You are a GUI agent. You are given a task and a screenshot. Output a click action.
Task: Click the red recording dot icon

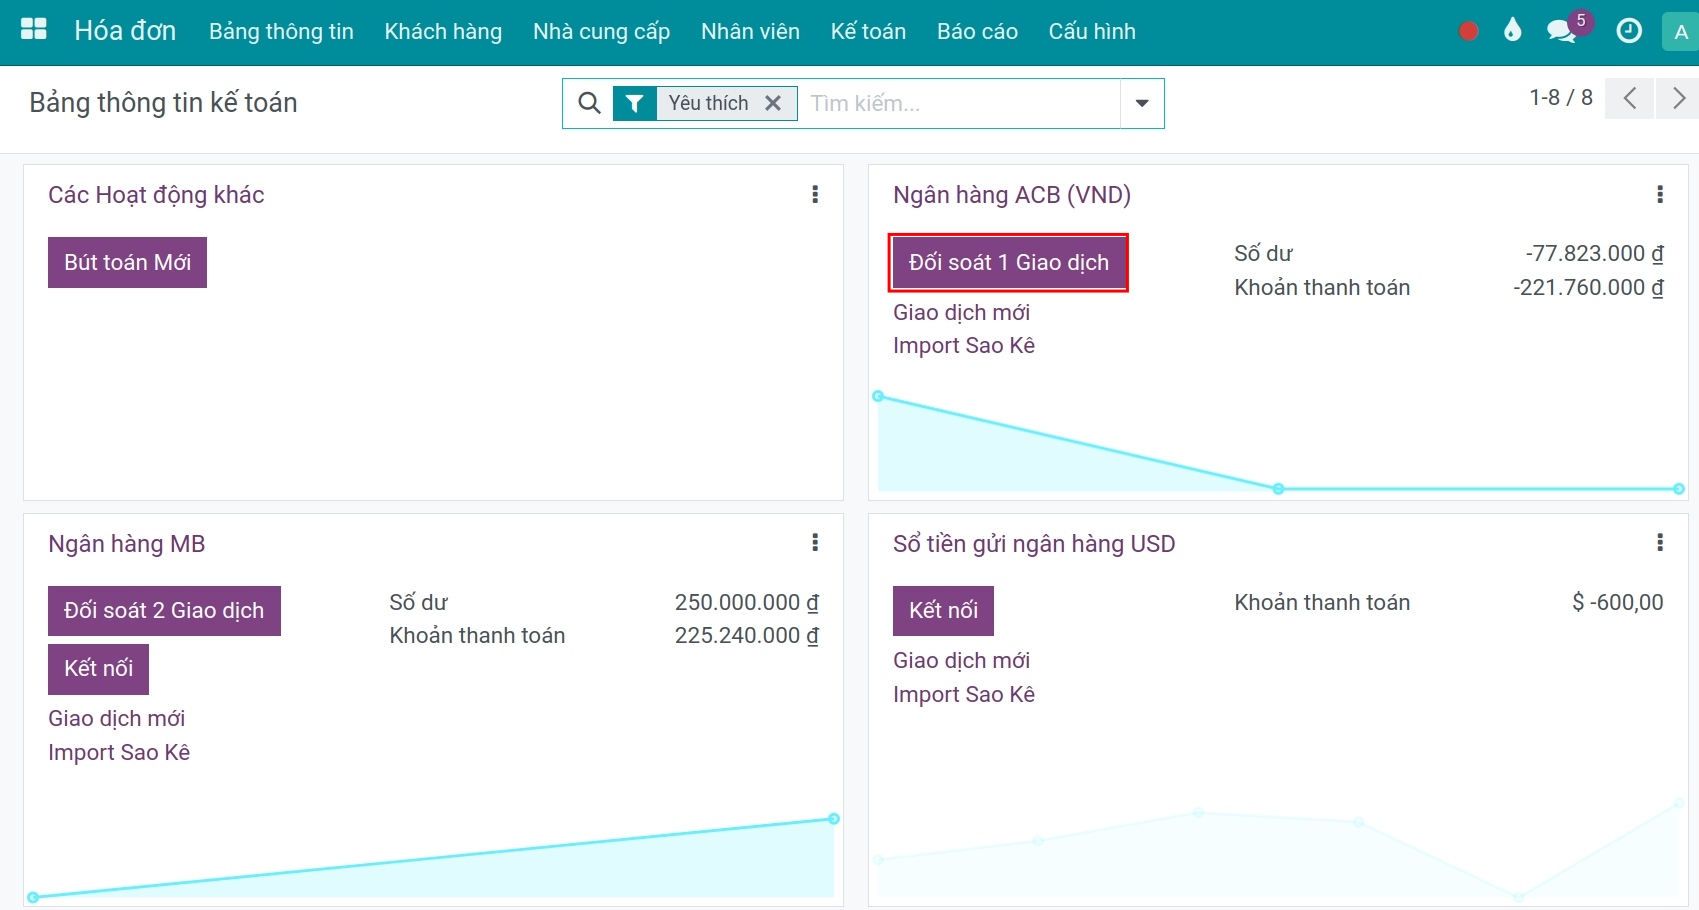tap(1468, 31)
